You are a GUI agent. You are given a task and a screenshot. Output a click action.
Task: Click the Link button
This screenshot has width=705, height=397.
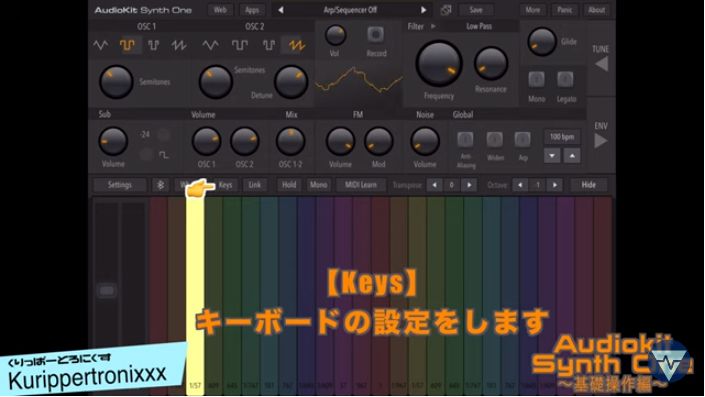coord(254,185)
